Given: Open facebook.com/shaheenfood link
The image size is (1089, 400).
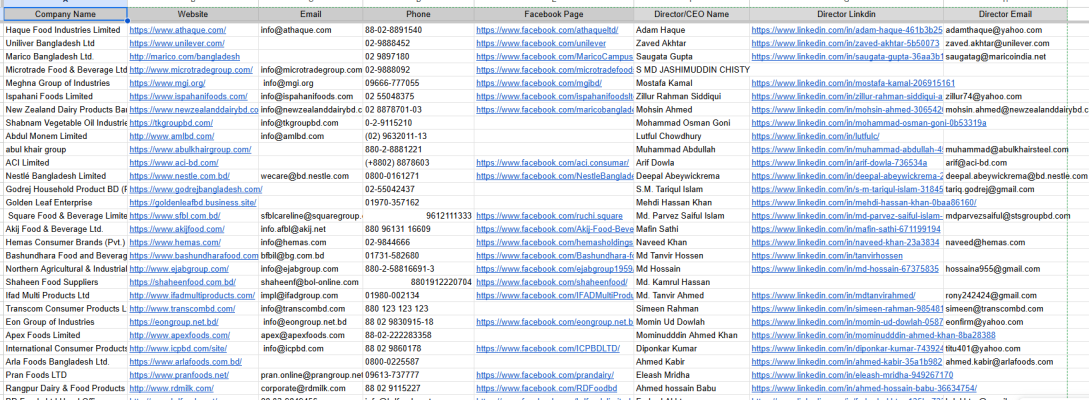Looking at the screenshot, I should (552, 282).
